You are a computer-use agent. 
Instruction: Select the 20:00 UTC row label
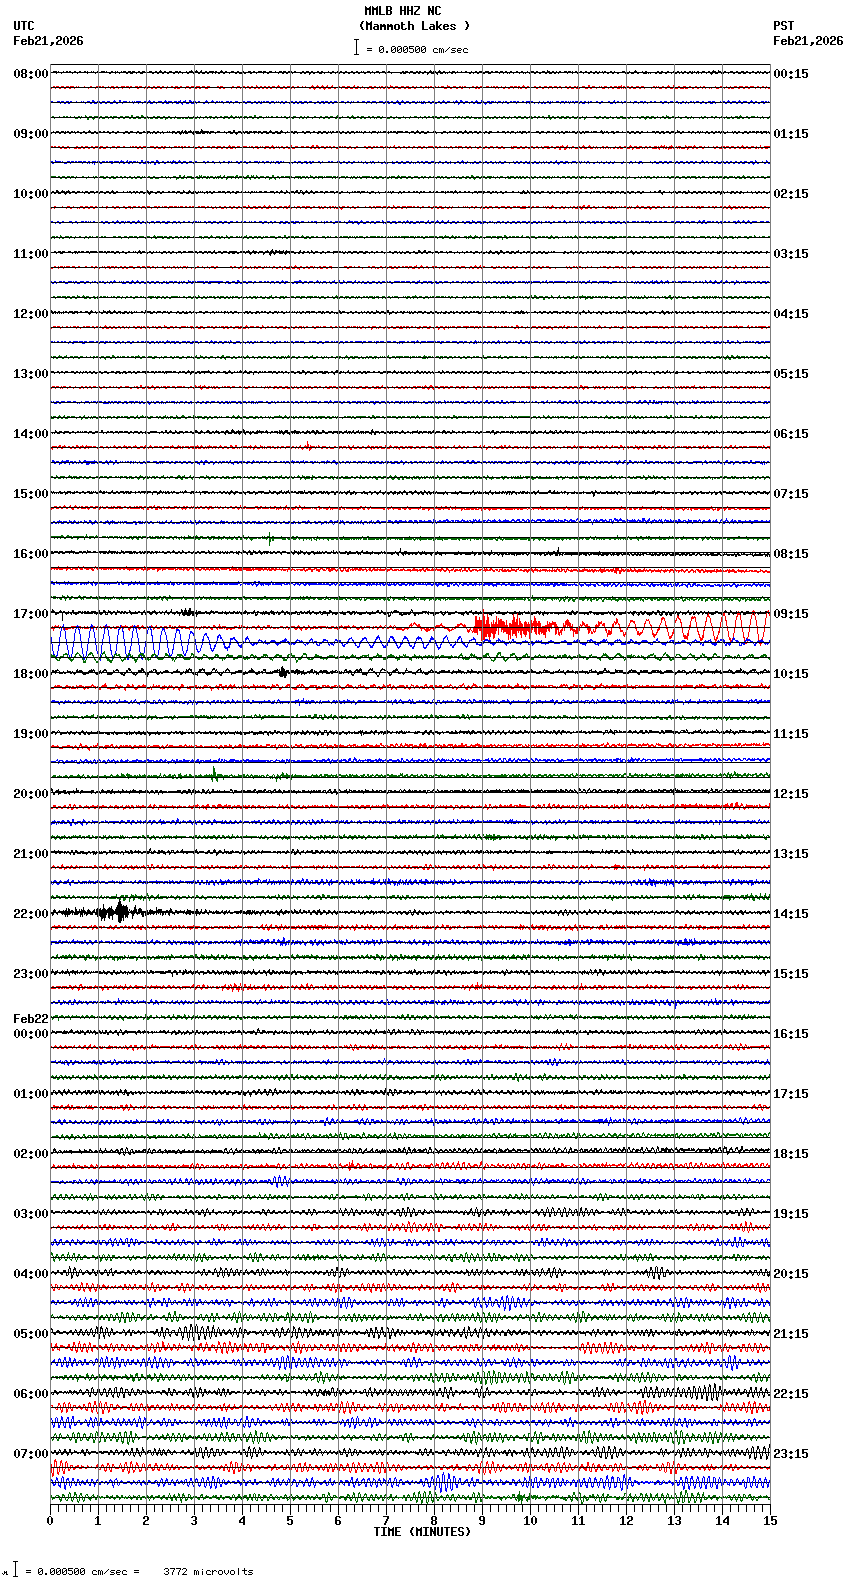31,794
